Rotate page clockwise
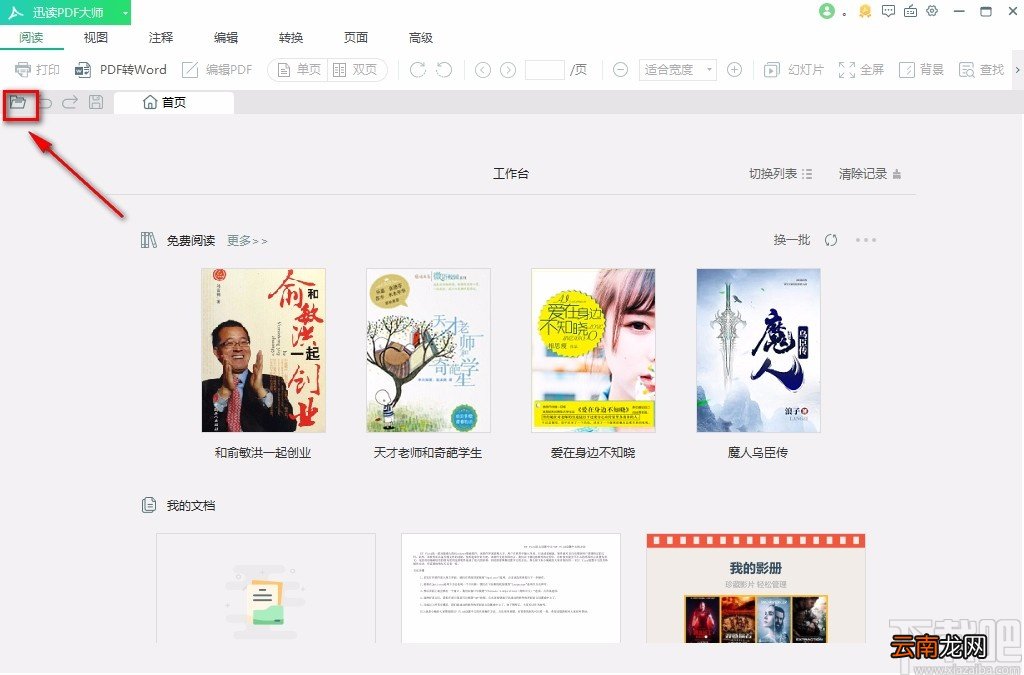This screenshot has height=675, width=1024. tap(417, 69)
